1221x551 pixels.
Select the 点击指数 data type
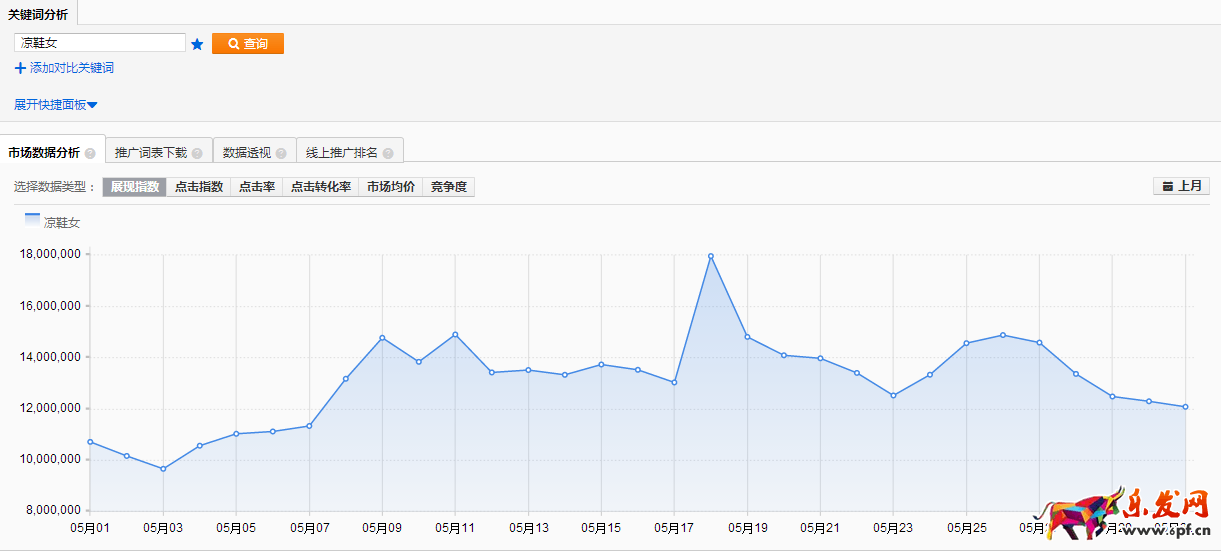pos(199,187)
